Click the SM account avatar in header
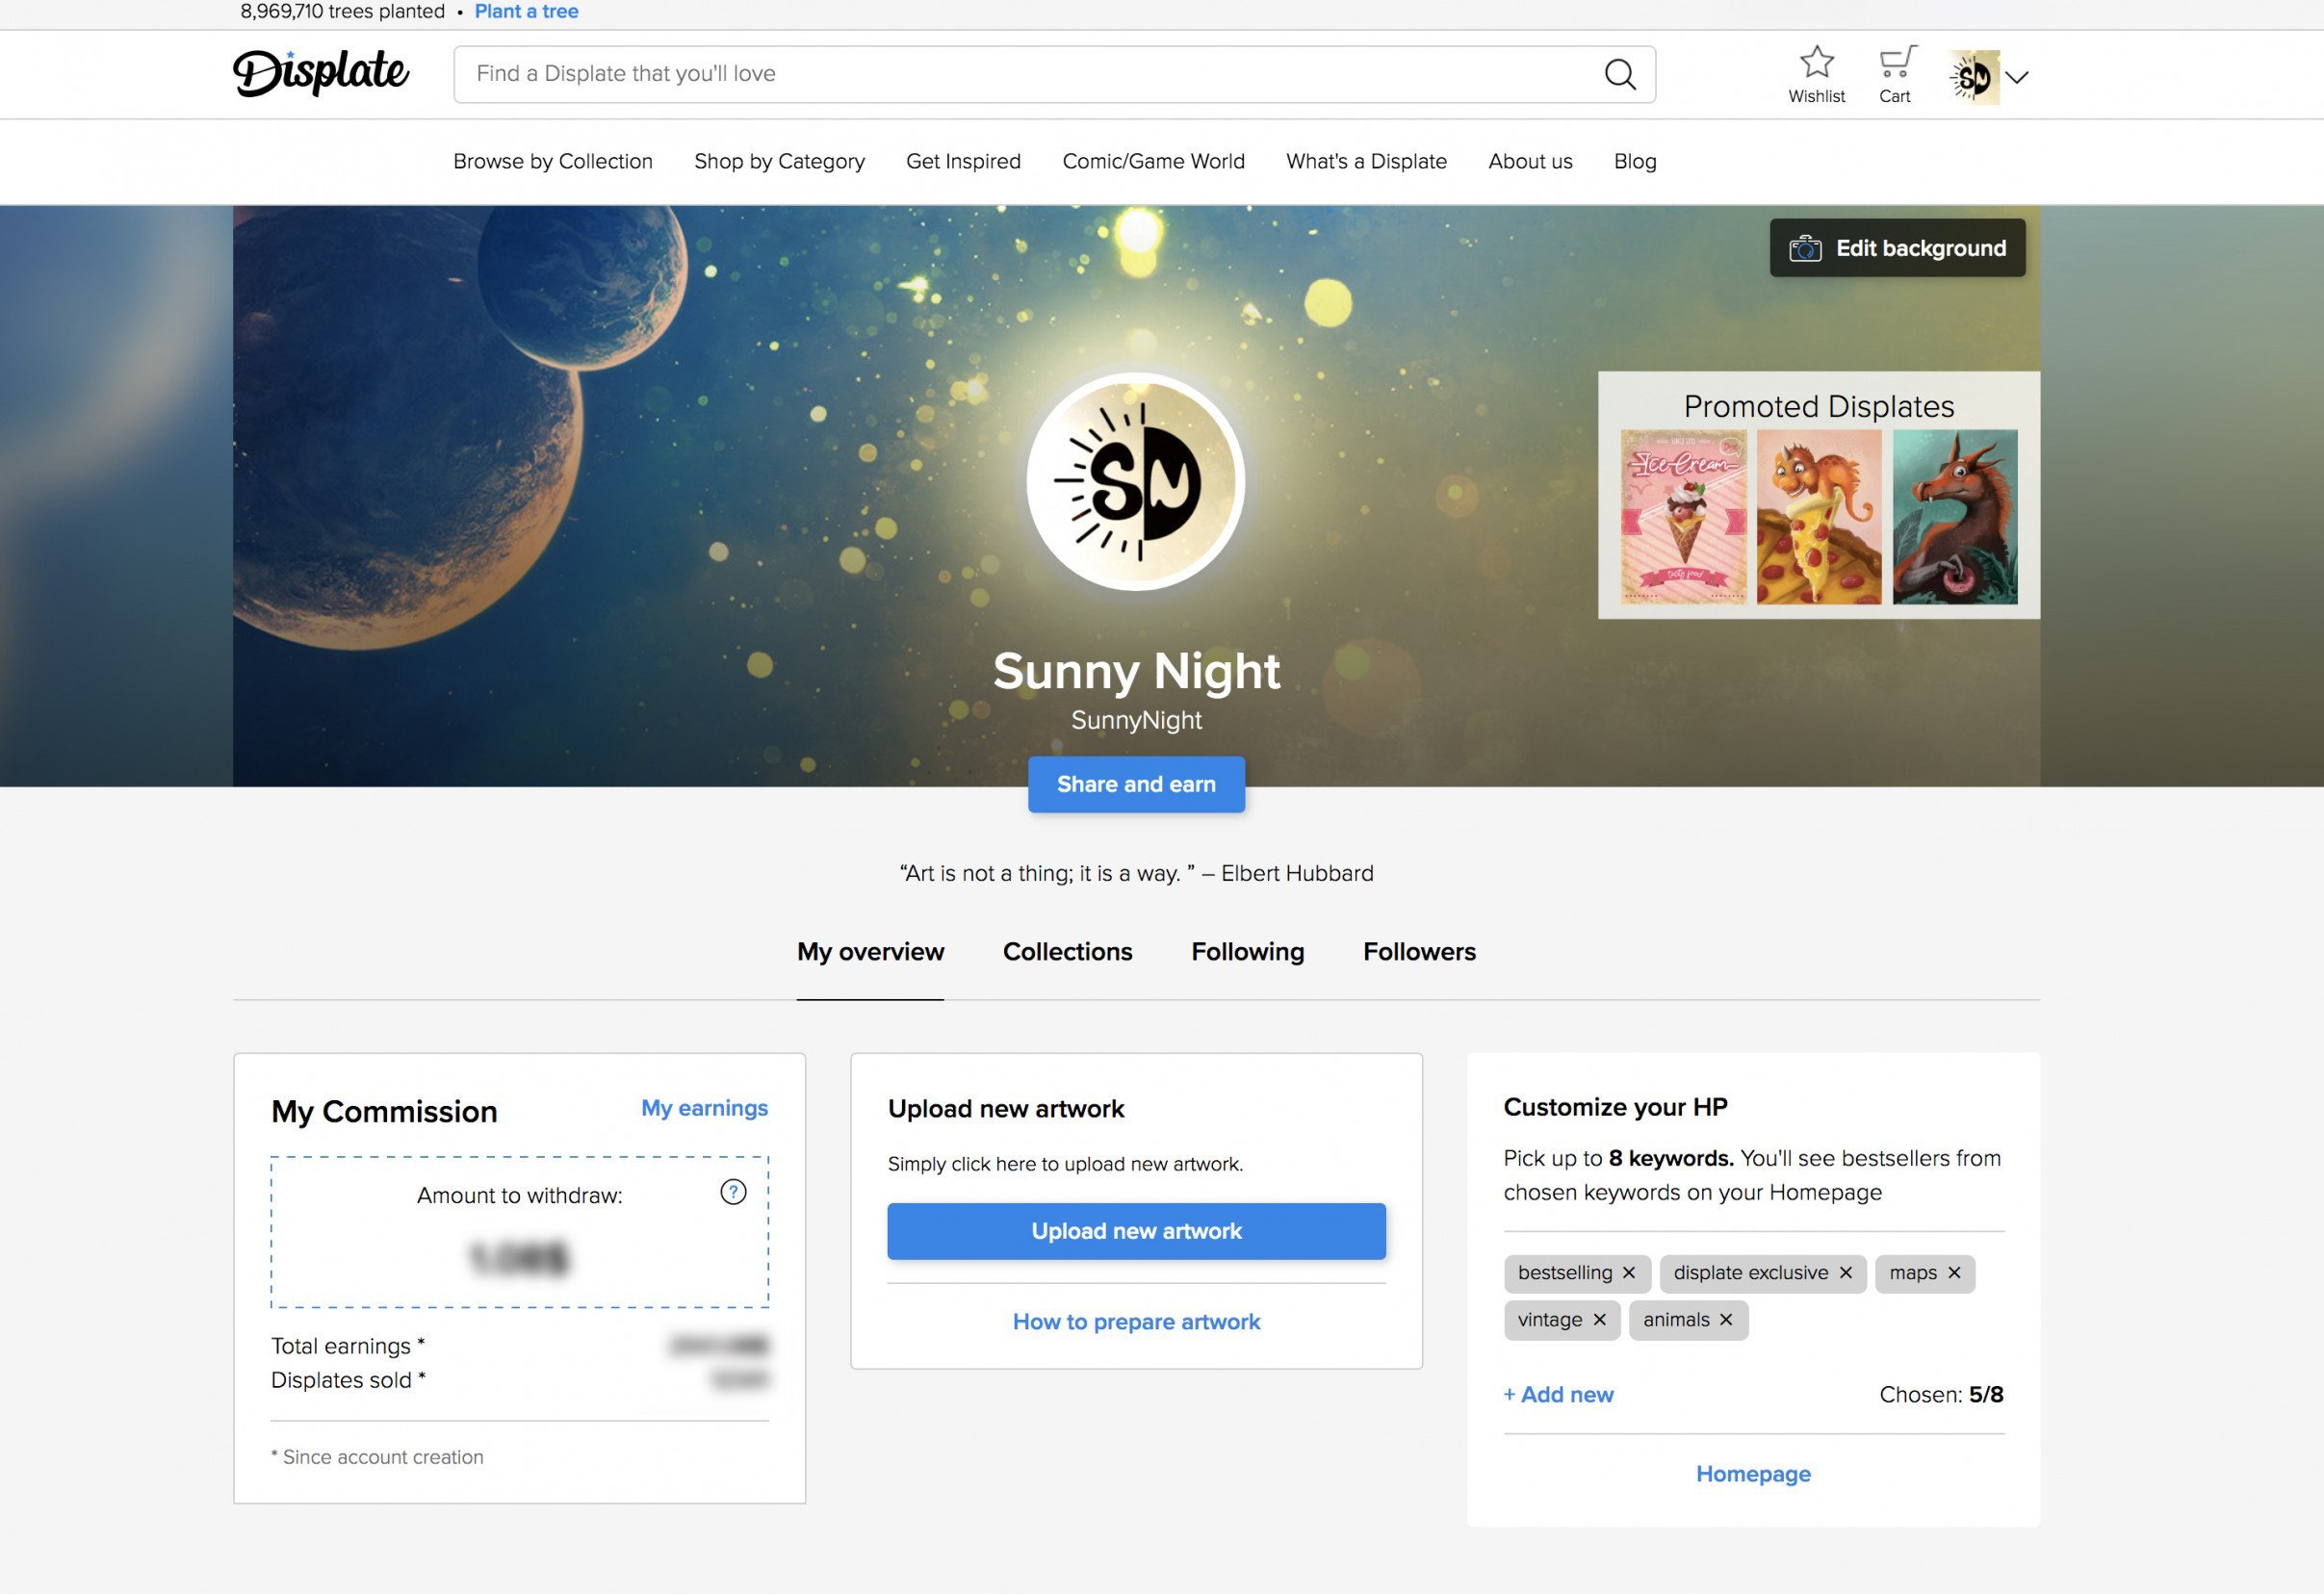Image resolution: width=2324 pixels, height=1594 pixels. [1974, 77]
